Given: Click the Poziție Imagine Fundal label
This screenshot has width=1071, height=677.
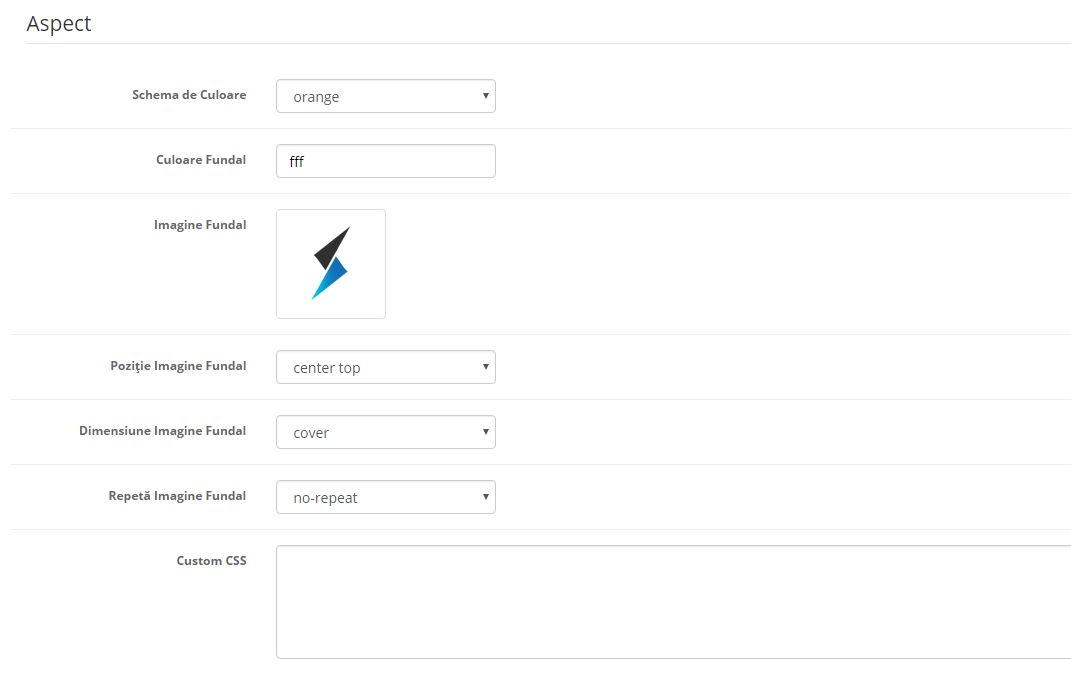Looking at the screenshot, I should (x=178, y=366).
